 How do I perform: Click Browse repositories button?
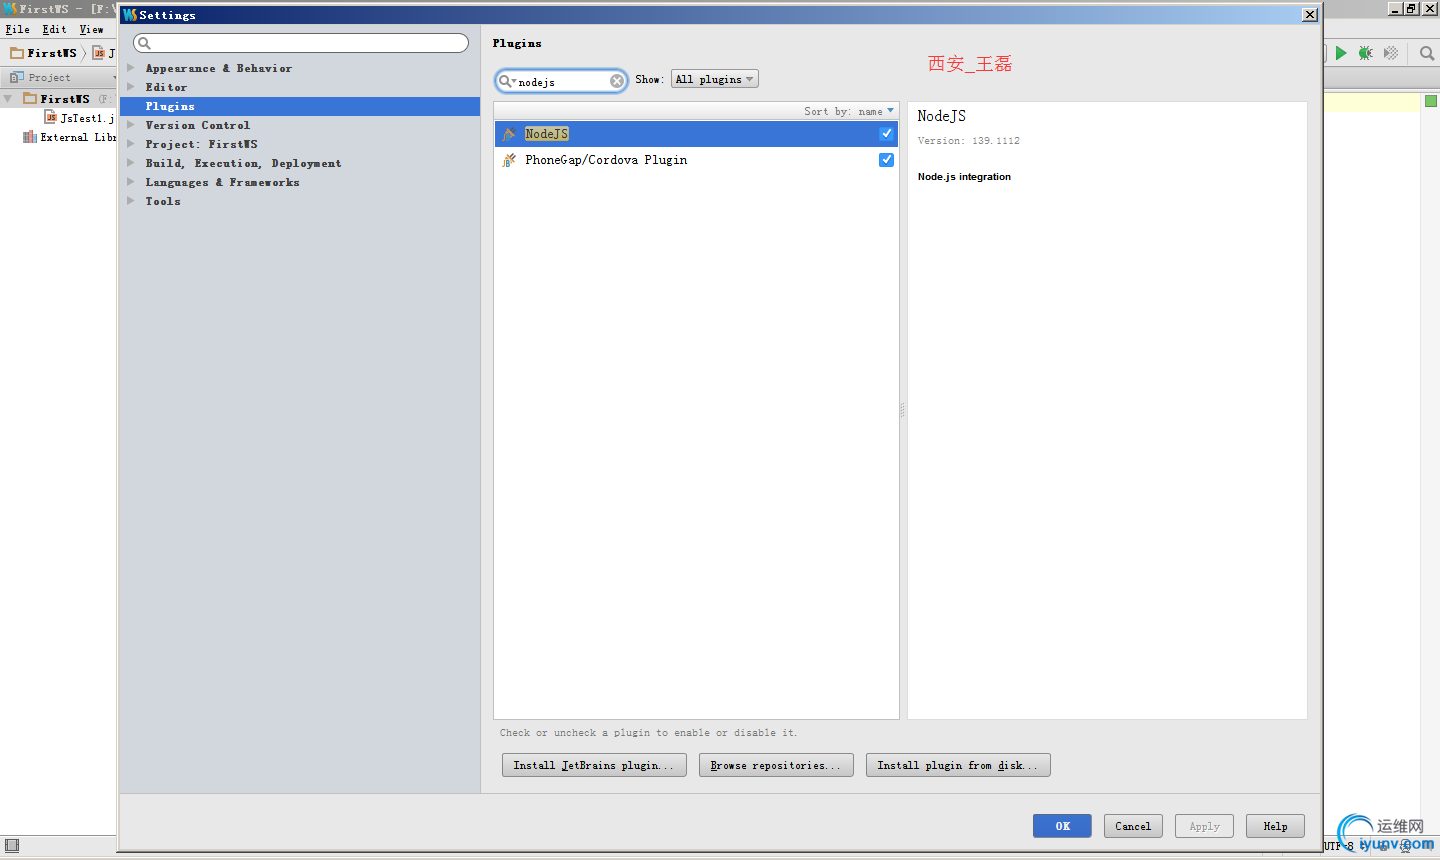pyautogui.click(x=776, y=765)
